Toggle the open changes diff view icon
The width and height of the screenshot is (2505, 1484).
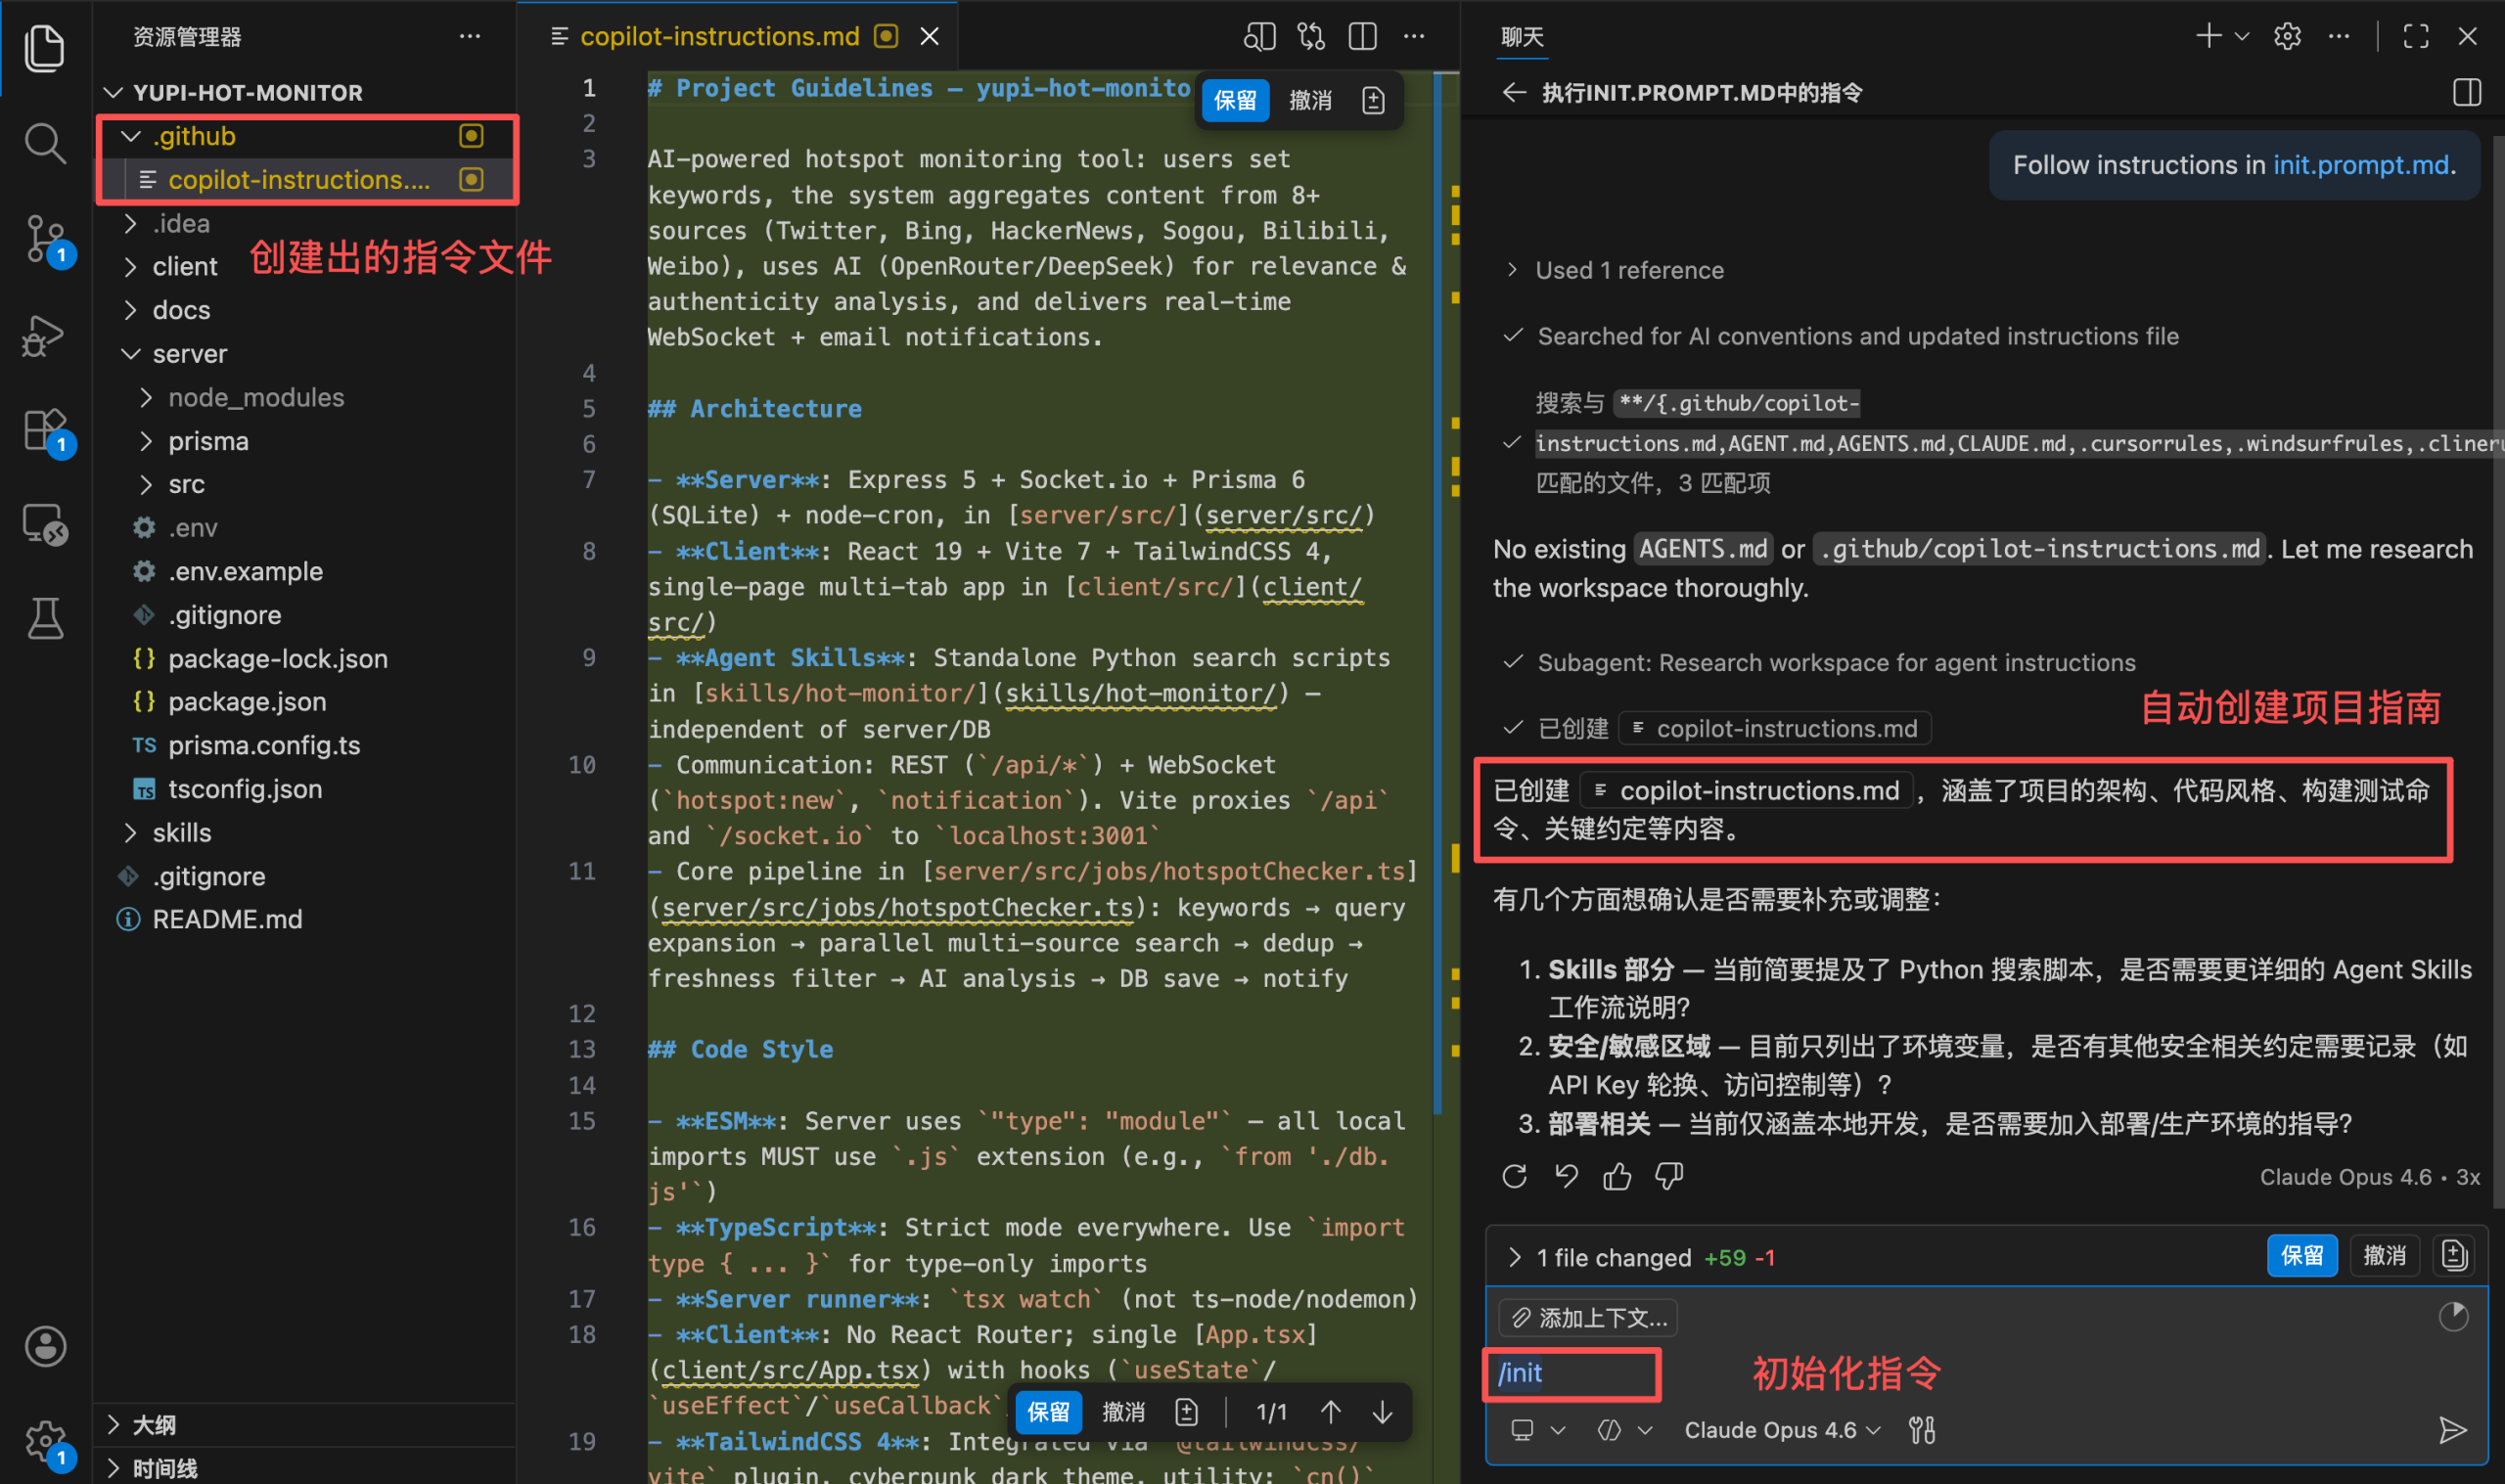click(x=1310, y=36)
